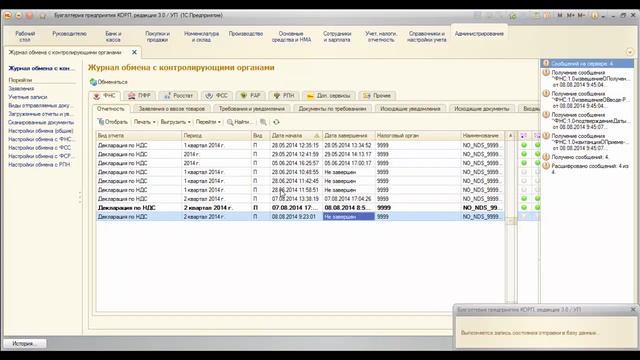The width and height of the screenshot is (640, 360).
Task: Click the Налоговый орган column header
Action: tap(418, 136)
